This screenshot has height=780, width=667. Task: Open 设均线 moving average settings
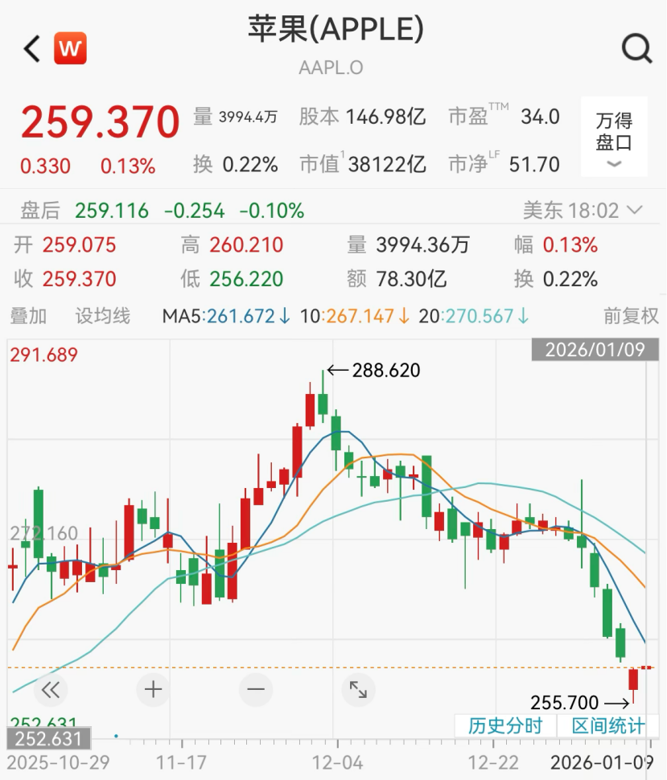103,316
